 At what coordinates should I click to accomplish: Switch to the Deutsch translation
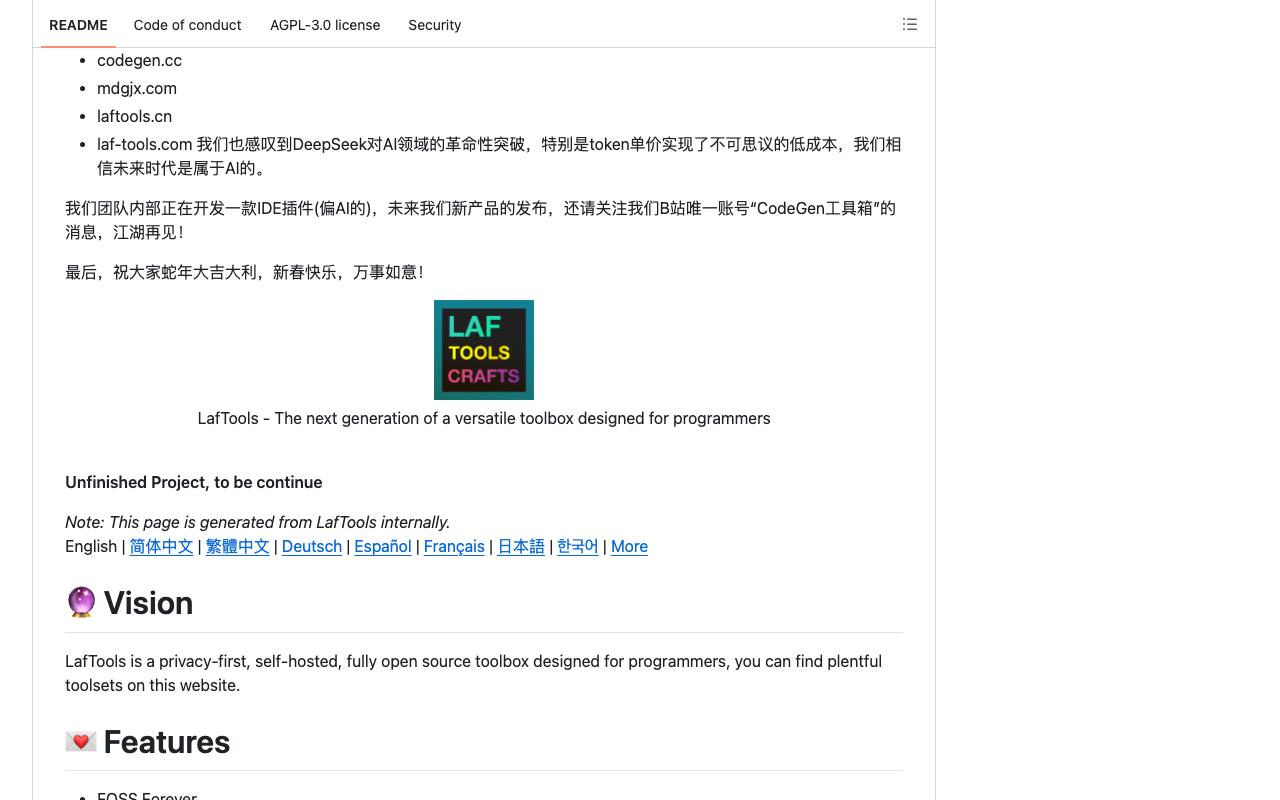(312, 546)
